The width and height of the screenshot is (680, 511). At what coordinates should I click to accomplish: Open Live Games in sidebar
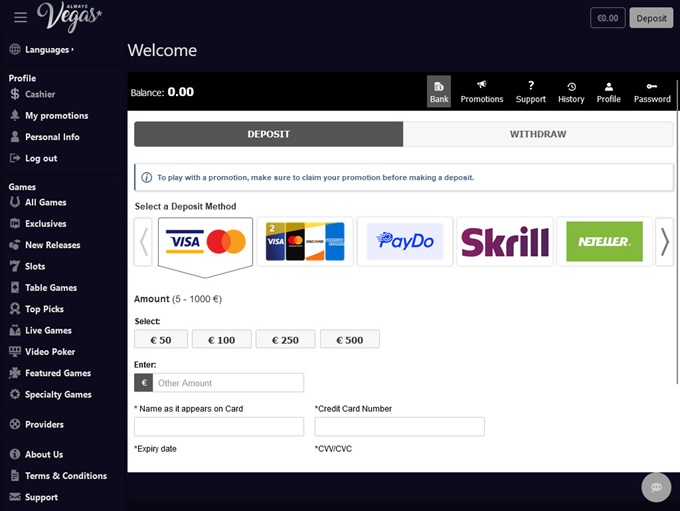click(48, 330)
